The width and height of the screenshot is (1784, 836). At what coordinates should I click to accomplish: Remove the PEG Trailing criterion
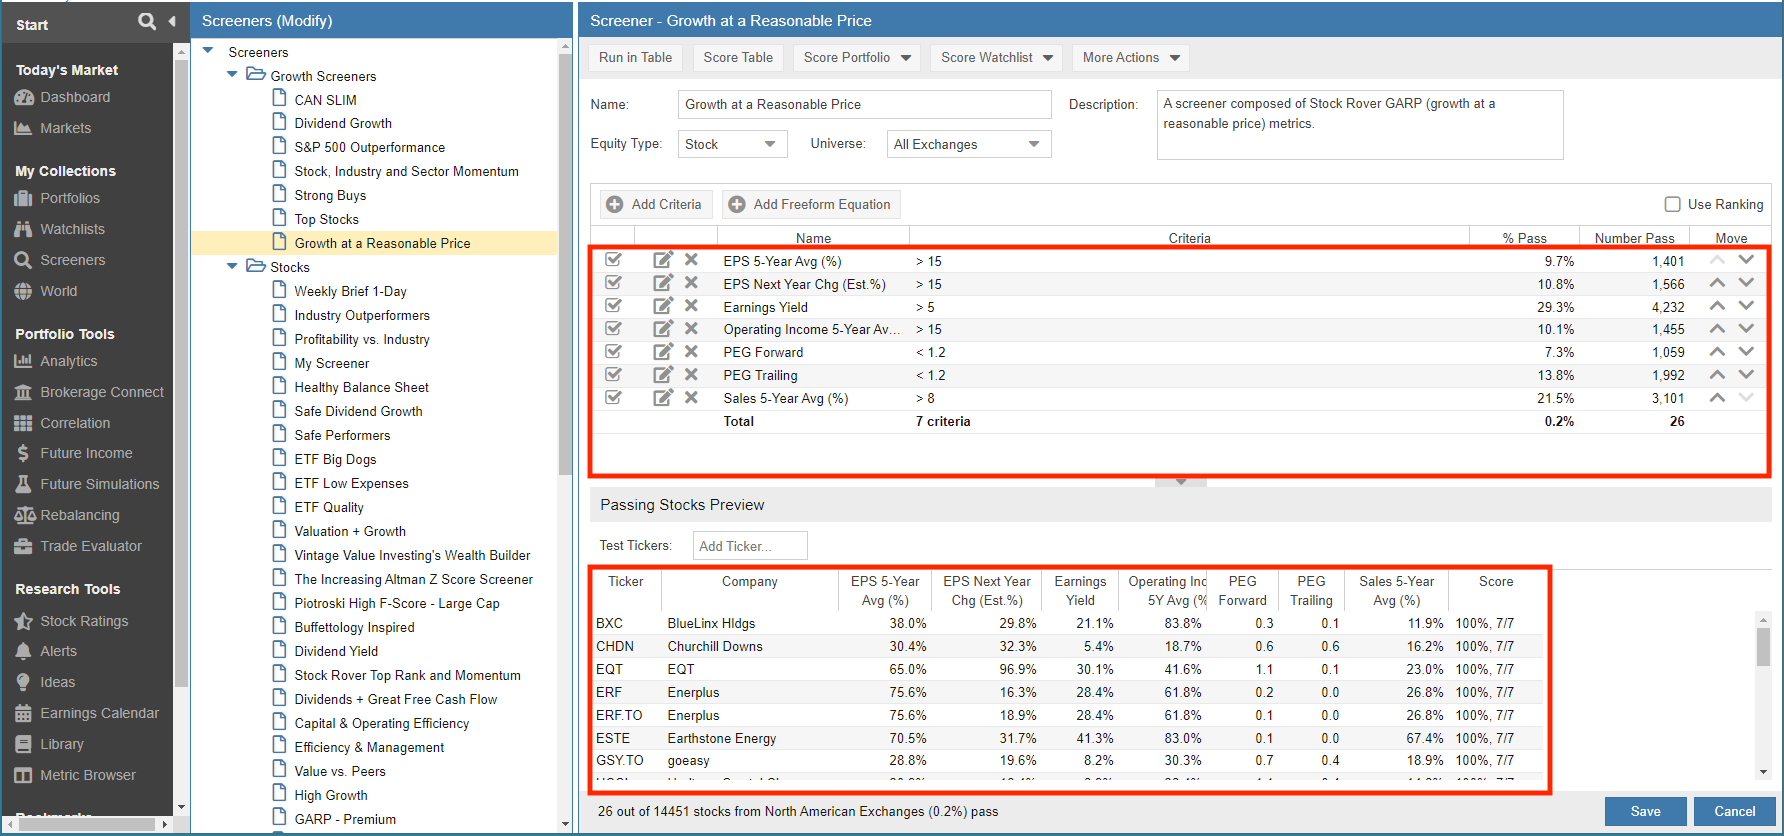(x=691, y=374)
